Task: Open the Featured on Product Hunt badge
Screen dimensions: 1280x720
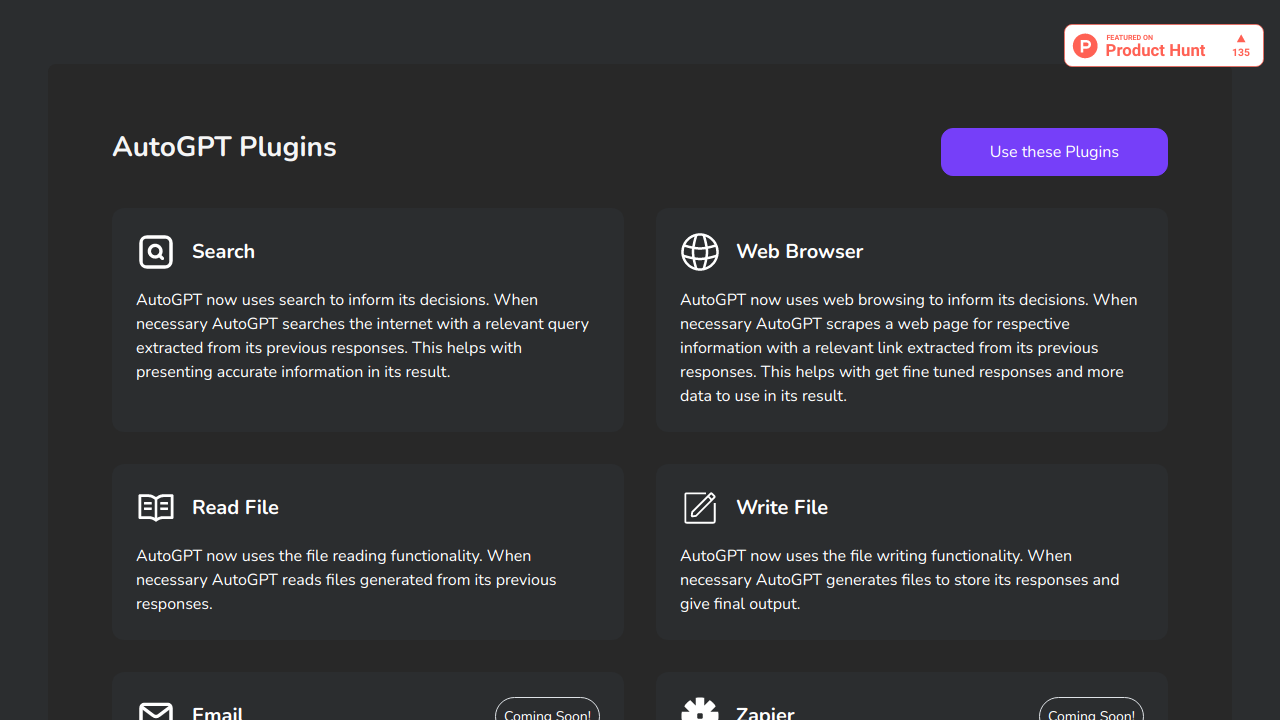Action: (x=1164, y=46)
